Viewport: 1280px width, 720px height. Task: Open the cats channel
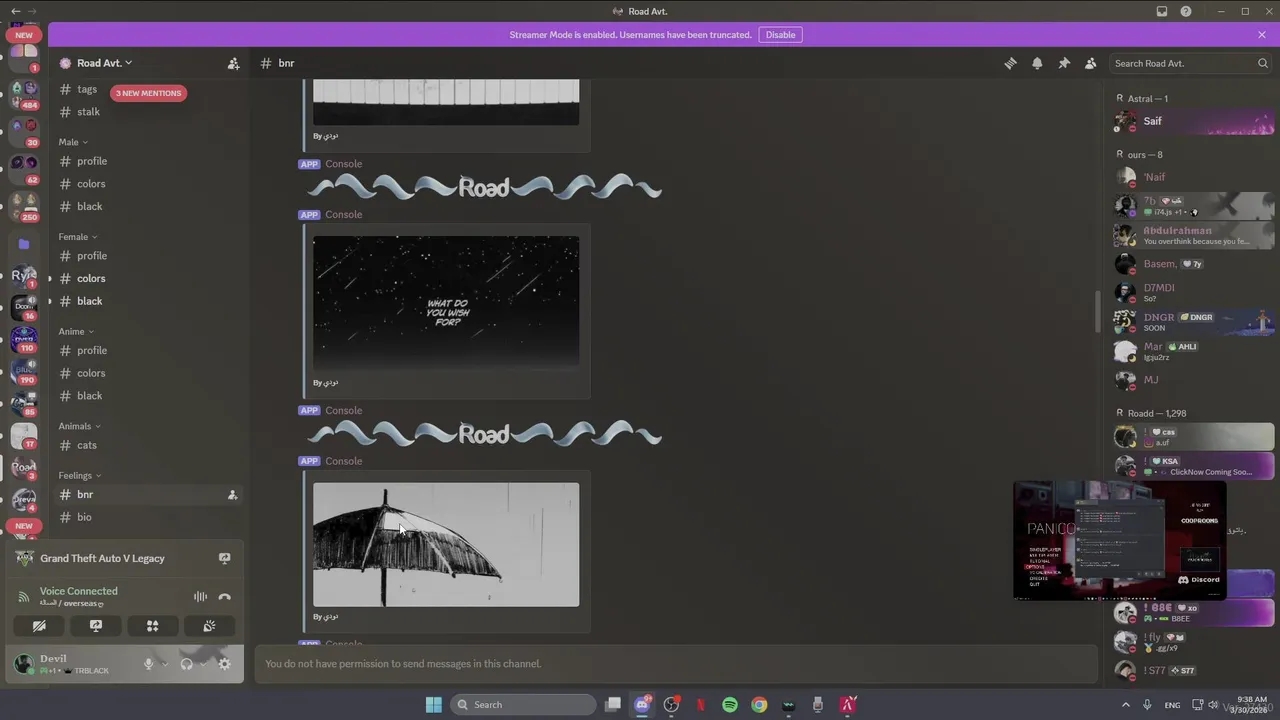(148, 446)
